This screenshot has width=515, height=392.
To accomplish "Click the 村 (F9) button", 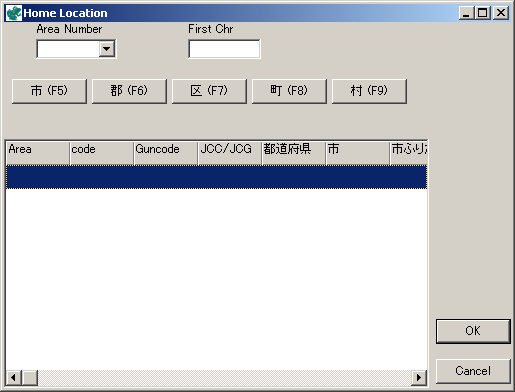I will tap(369, 91).
